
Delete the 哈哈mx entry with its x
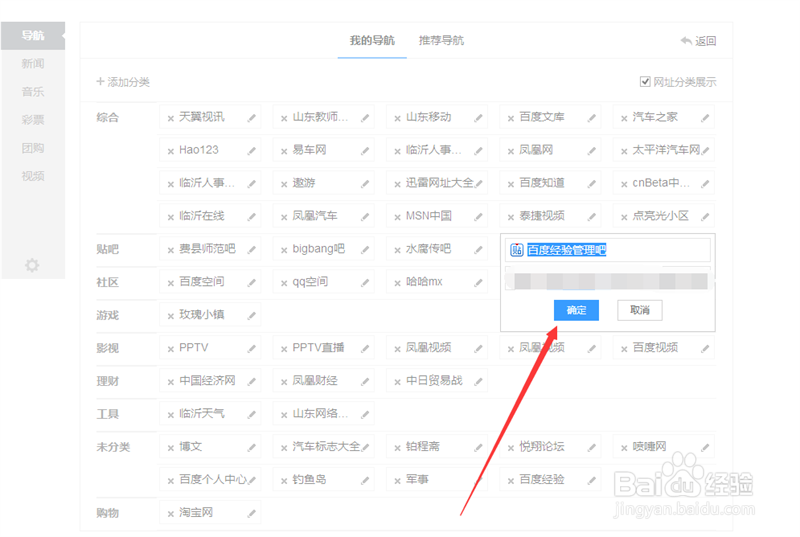[x=397, y=283]
